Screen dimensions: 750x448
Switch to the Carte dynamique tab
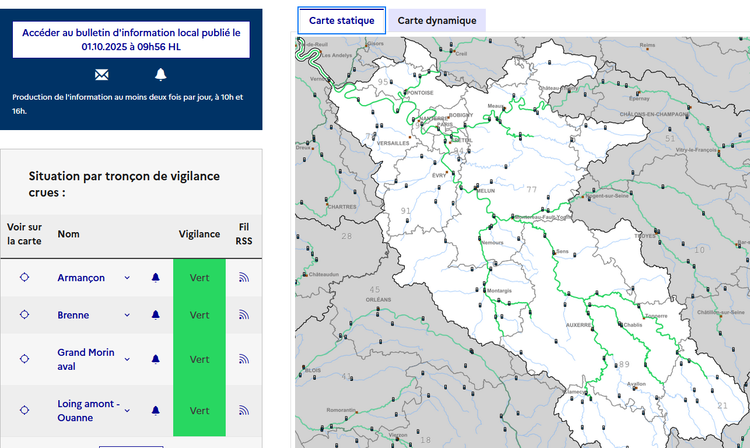(436, 20)
